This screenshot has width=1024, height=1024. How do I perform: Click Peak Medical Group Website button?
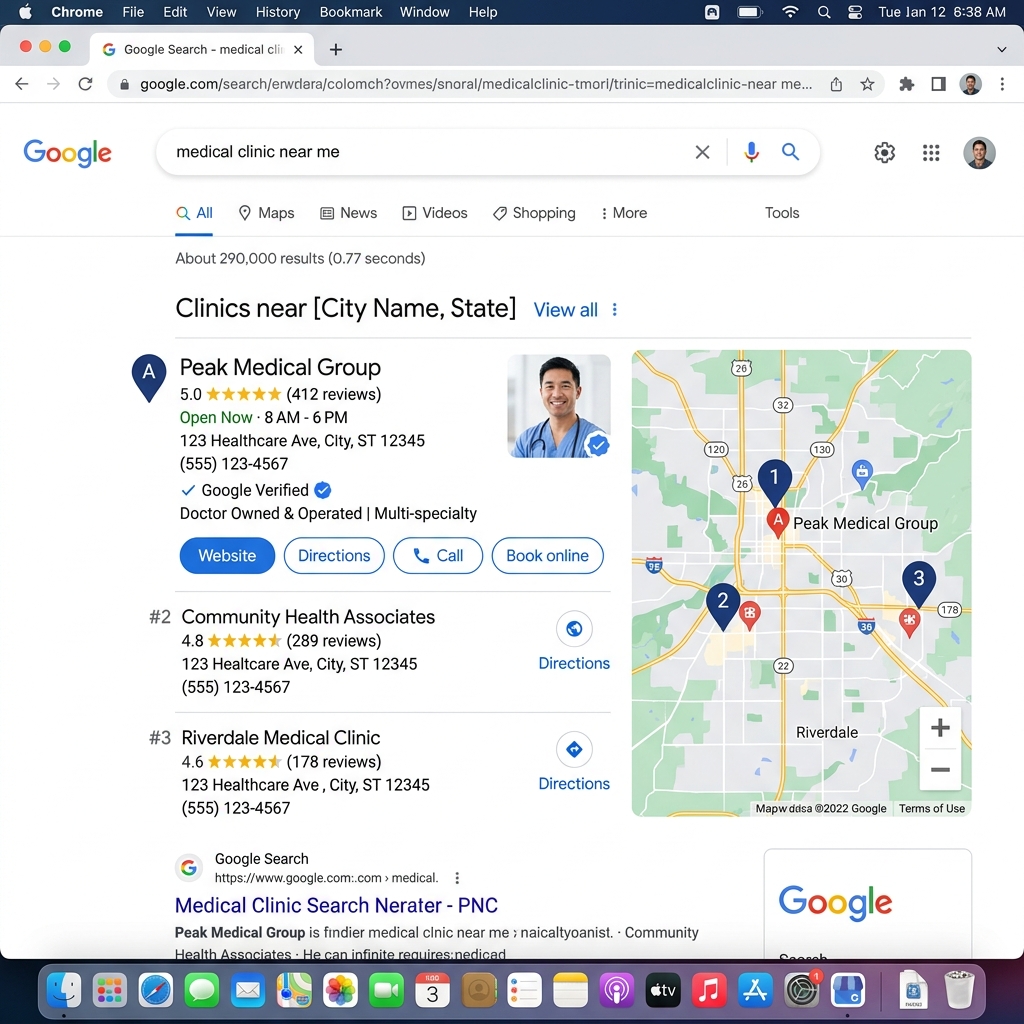227,556
